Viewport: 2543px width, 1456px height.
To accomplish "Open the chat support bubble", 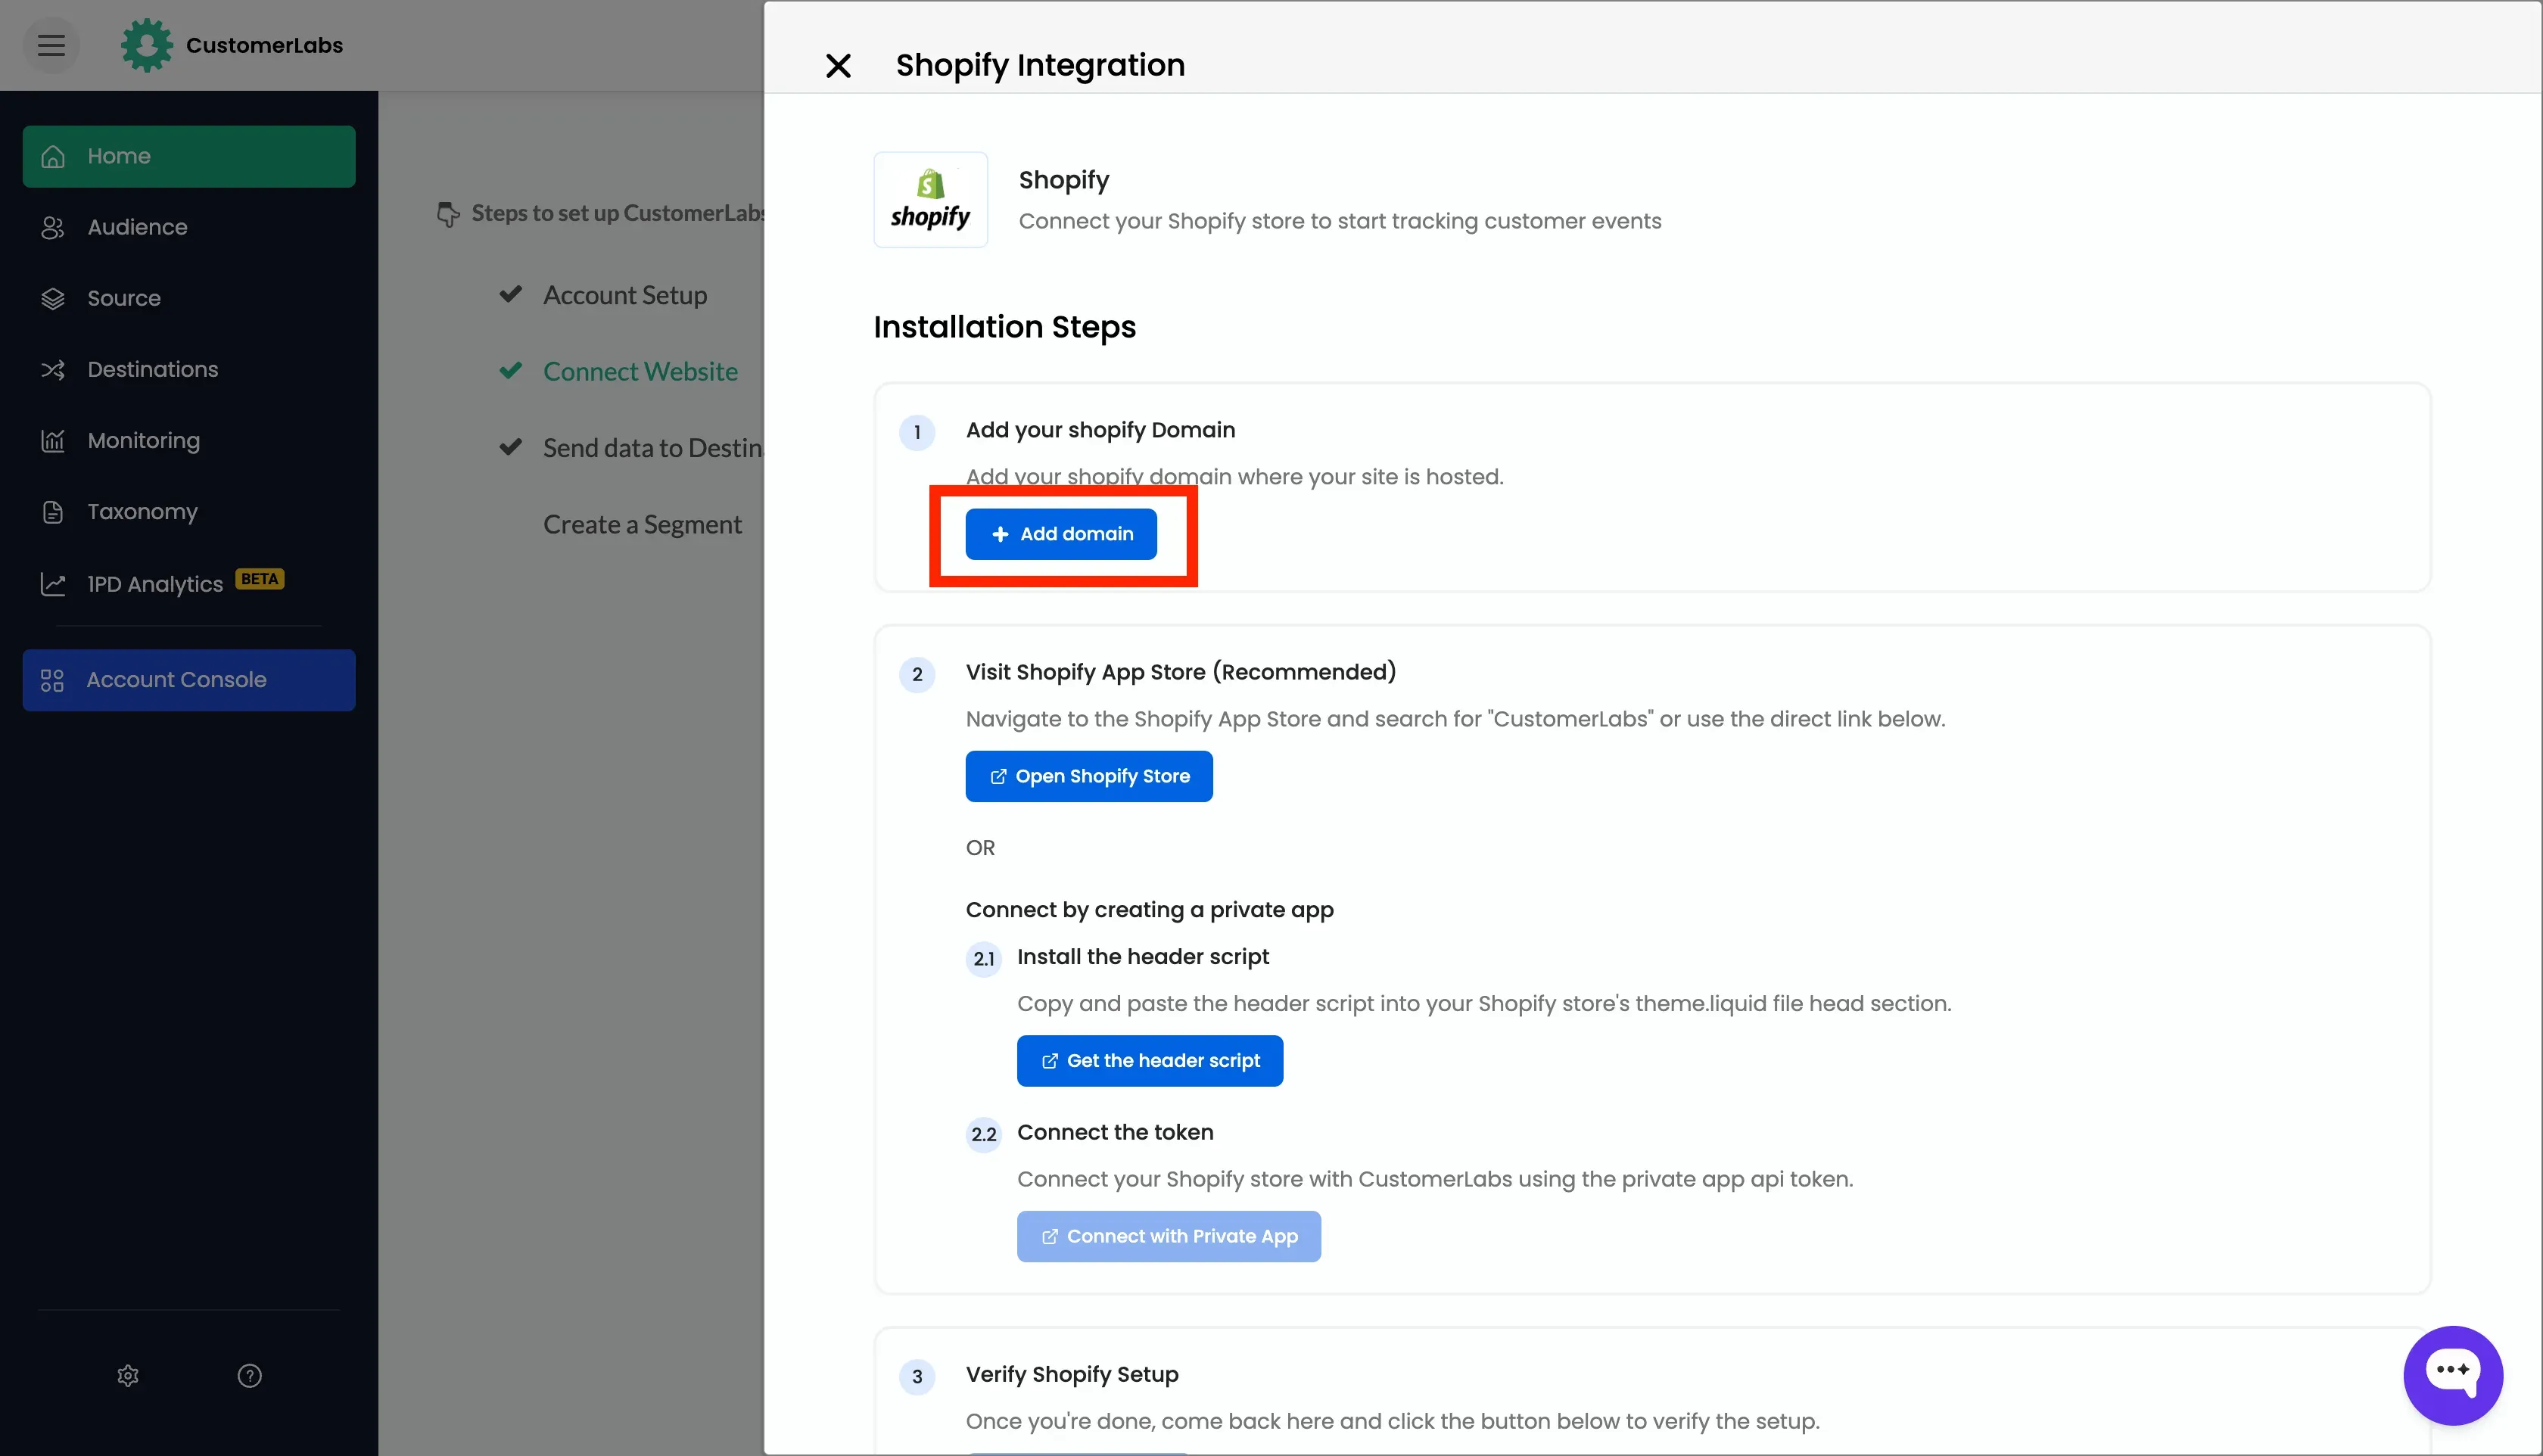I will [x=2453, y=1375].
